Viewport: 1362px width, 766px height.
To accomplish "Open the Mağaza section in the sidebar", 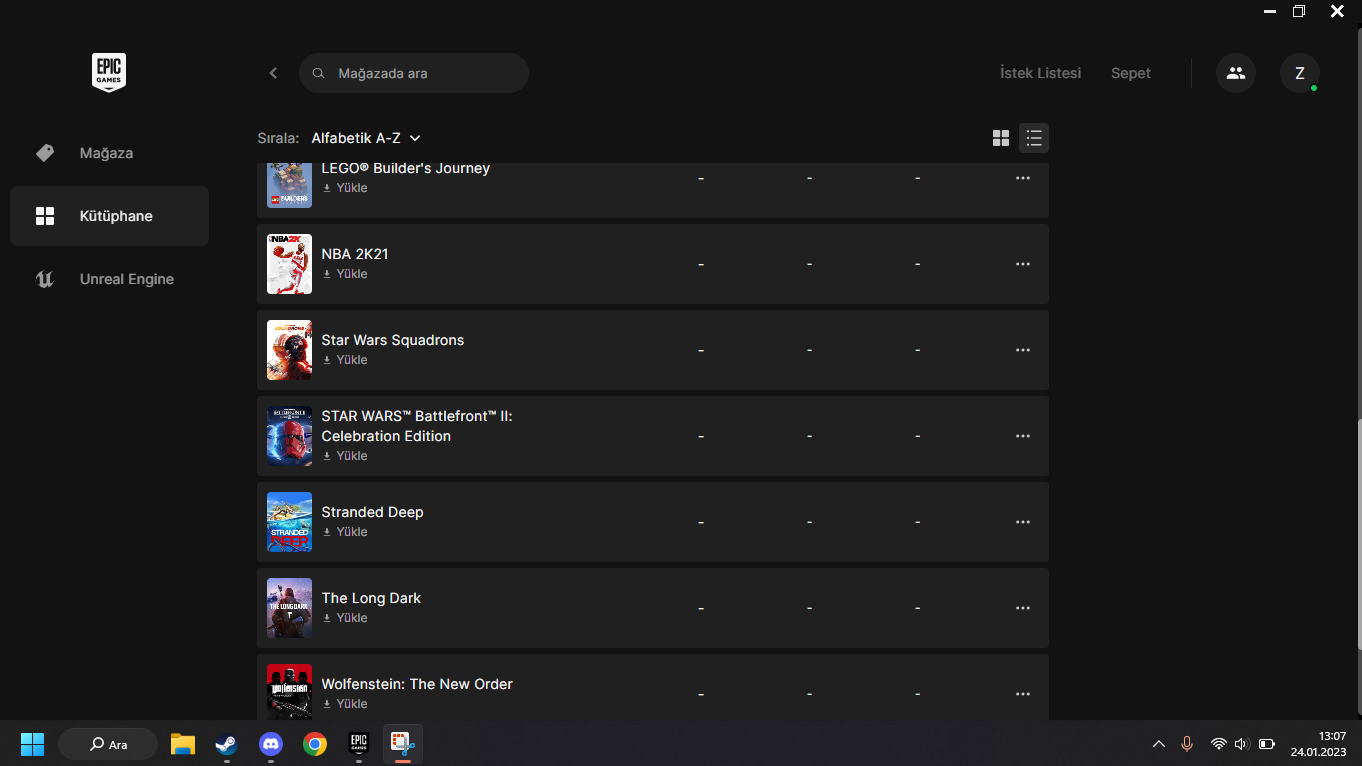I will coord(109,153).
